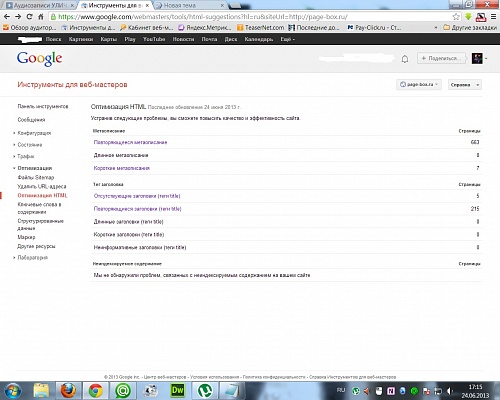Open YouTube in Google bar
Viewport: 500px width, 400px height.
tap(154, 39)
